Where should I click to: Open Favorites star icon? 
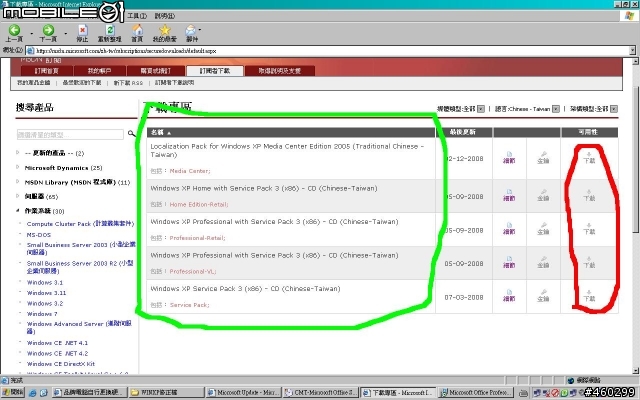pos(165,30)
